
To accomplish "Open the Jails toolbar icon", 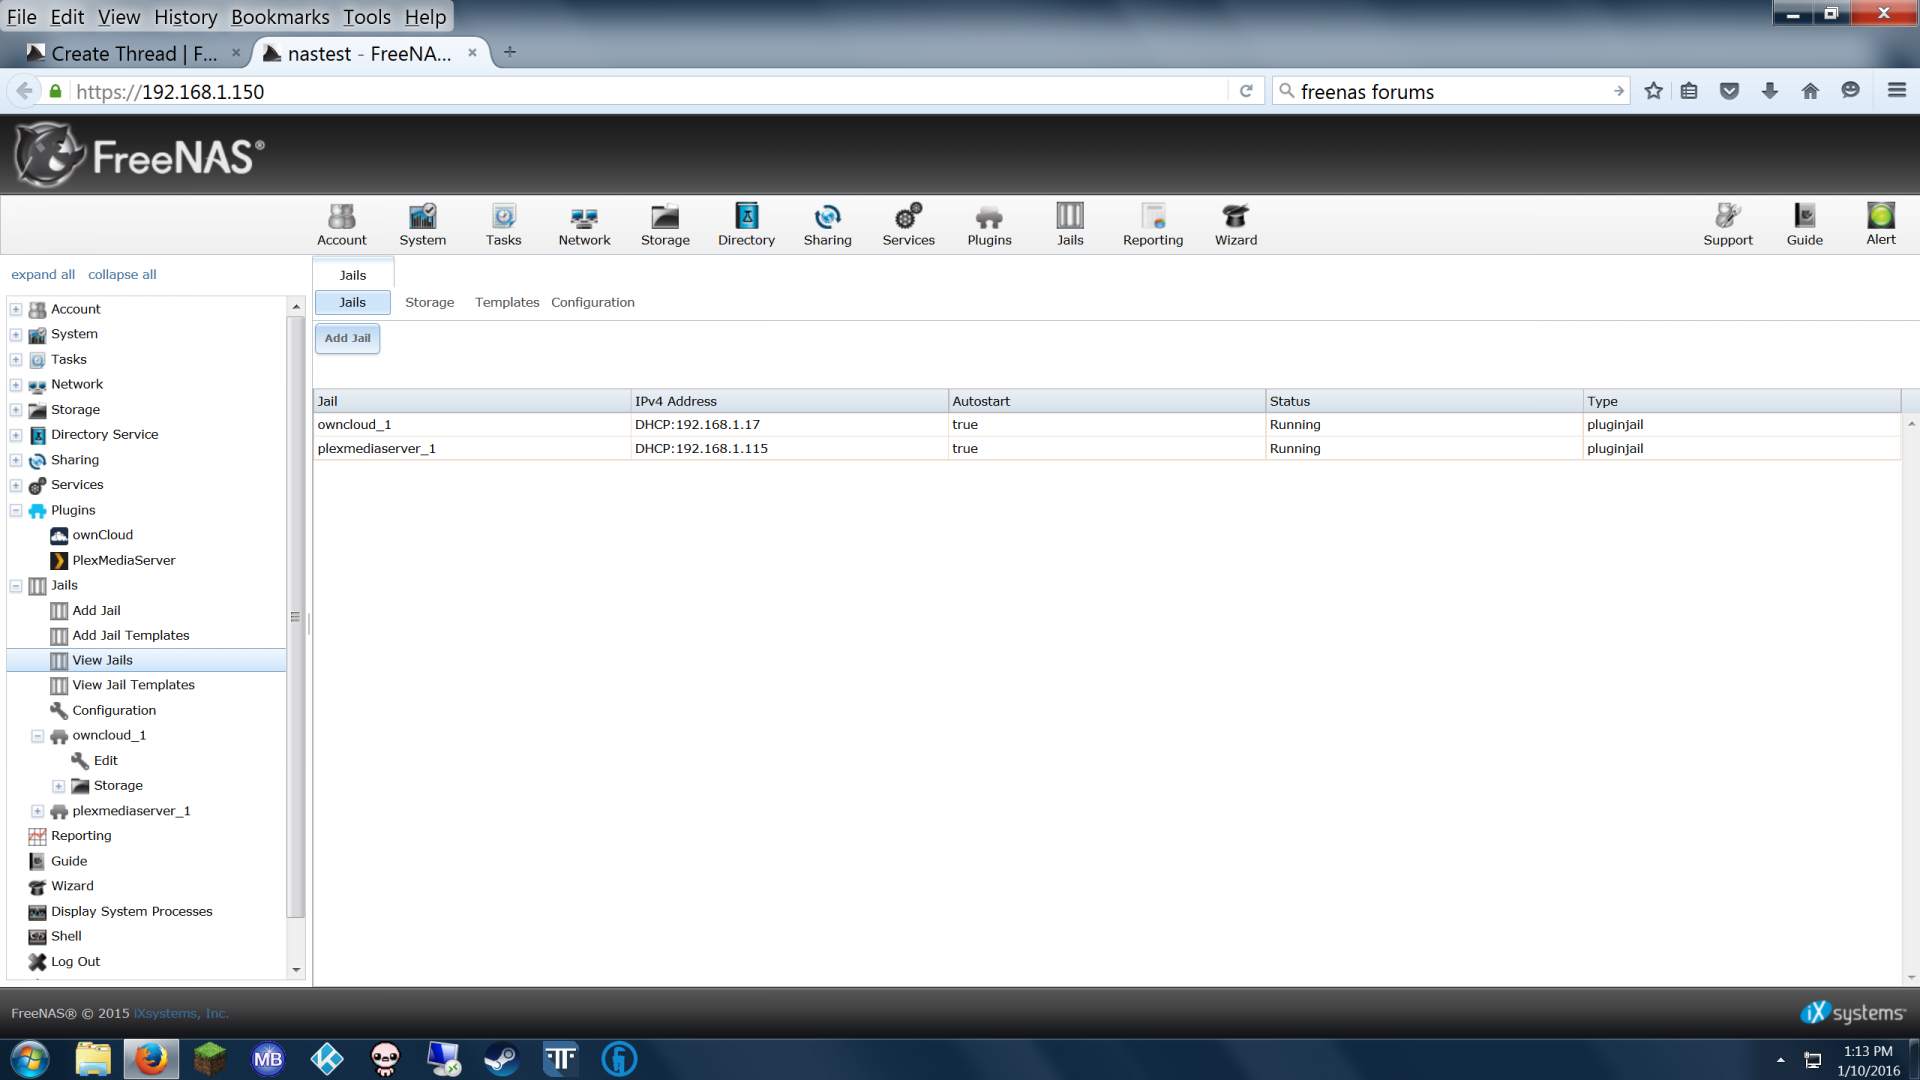I will tap(1070, 225).
